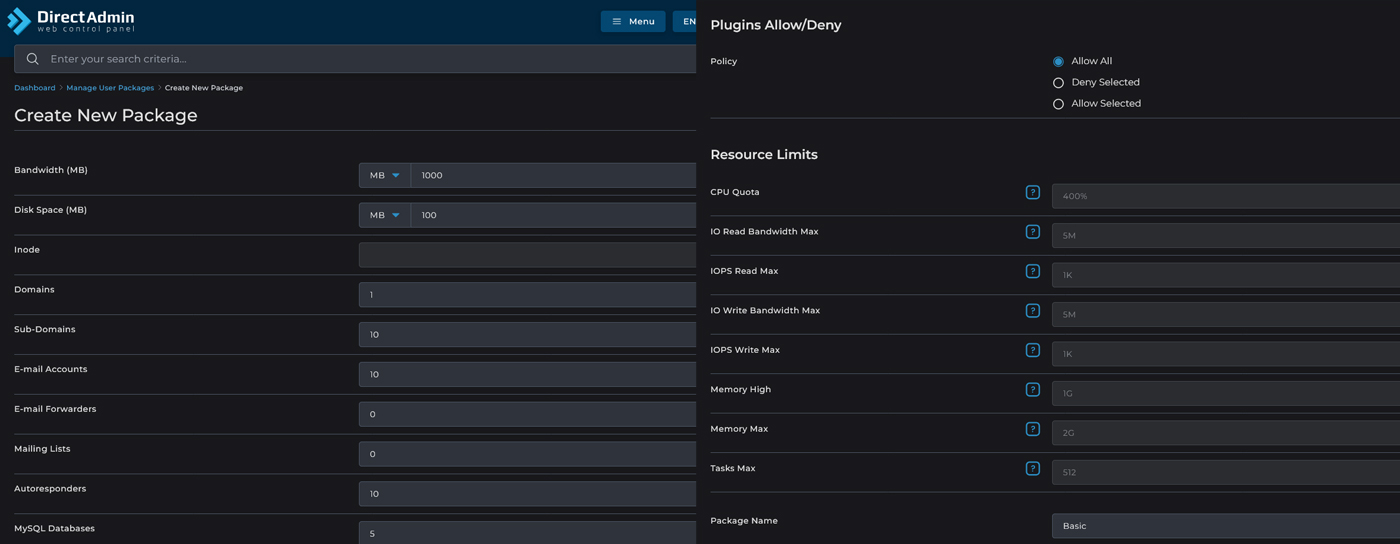
Task: Expand Disk Space unit MB dropdown
Action: click(x=385, y=216)
